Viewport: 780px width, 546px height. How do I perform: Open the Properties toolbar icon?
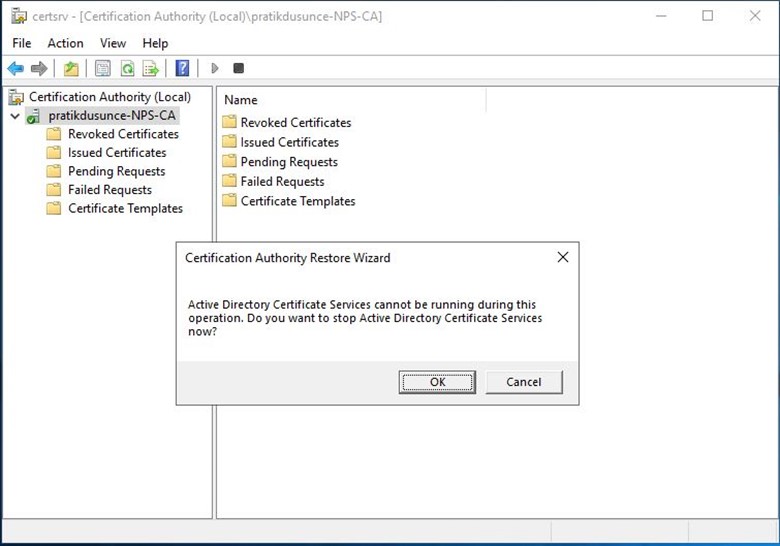102,68
